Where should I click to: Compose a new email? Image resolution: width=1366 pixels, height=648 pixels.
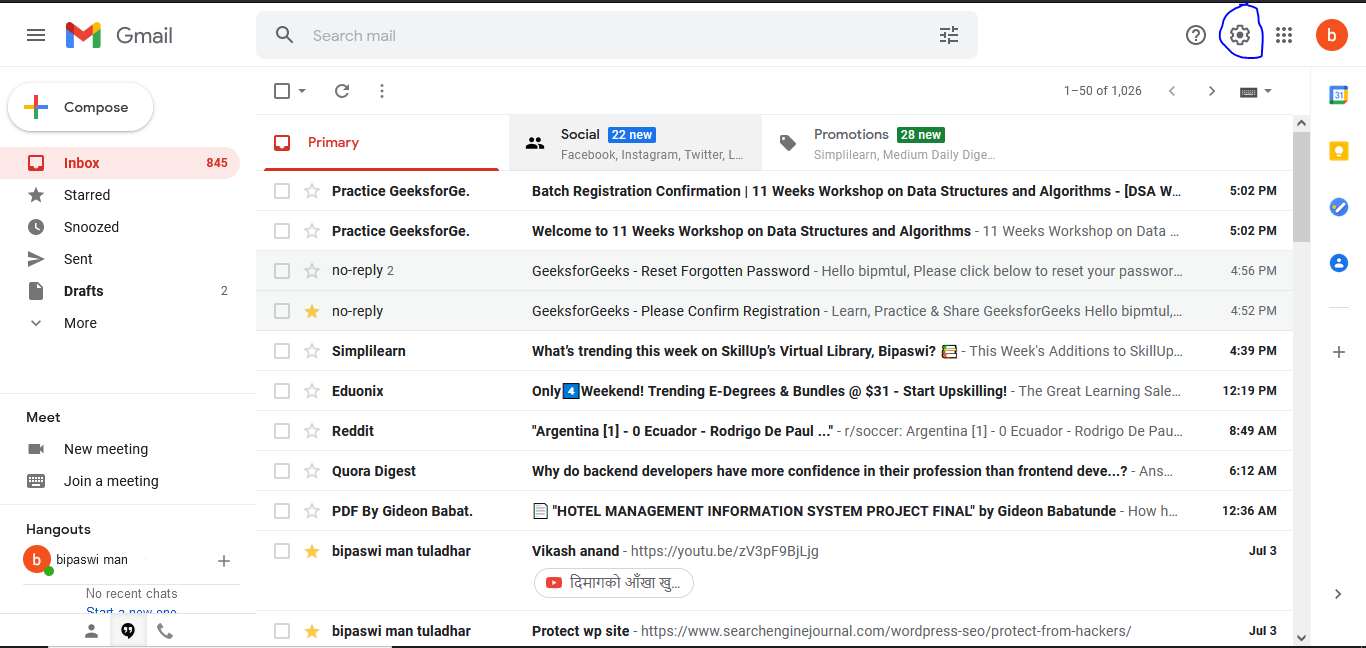tap(81, 107)
